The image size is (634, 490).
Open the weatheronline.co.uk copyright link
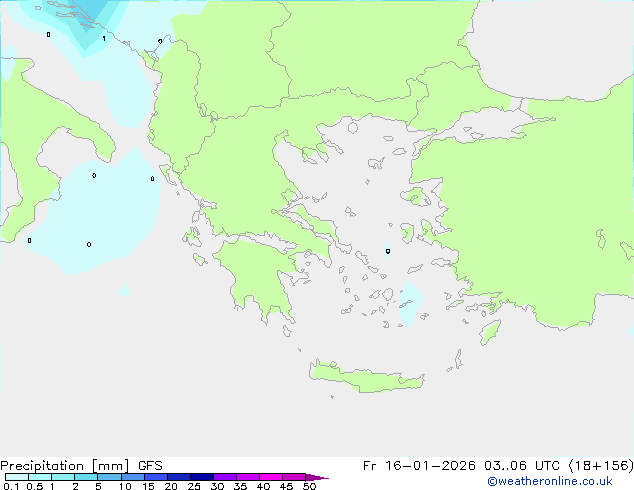[x=550, y=481]
